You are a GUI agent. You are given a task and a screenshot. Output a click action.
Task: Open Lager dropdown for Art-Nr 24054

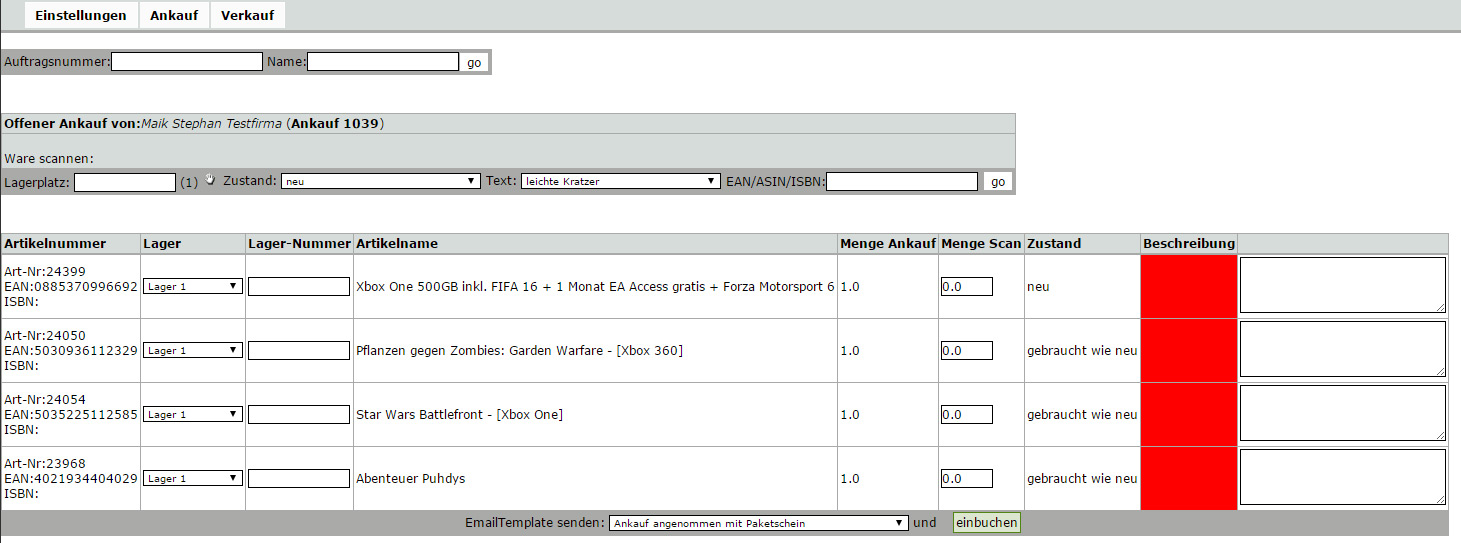[x=193, y=414]
